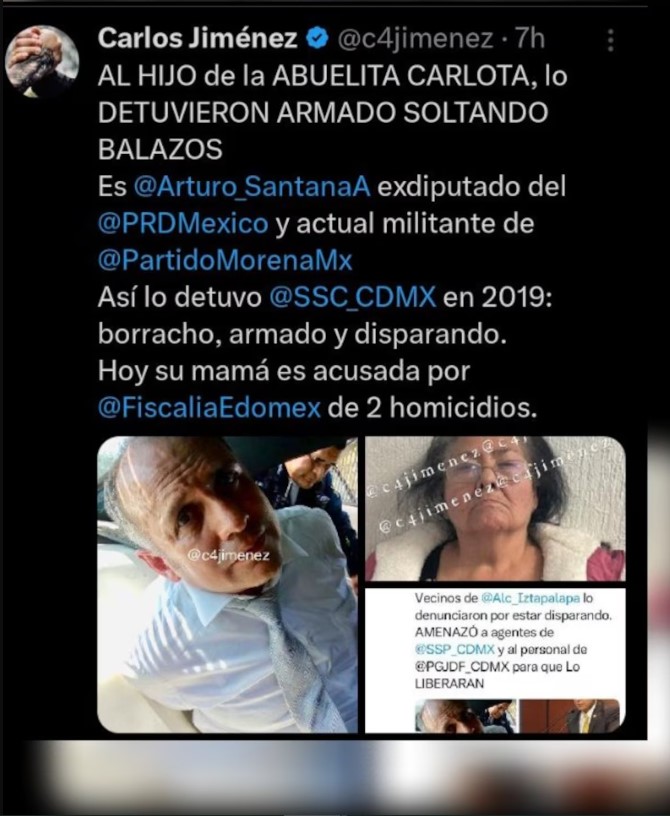This screenshot has height=816, width=670.
Task: Open the @PRDMexico mention
Action: coord(183,224)
